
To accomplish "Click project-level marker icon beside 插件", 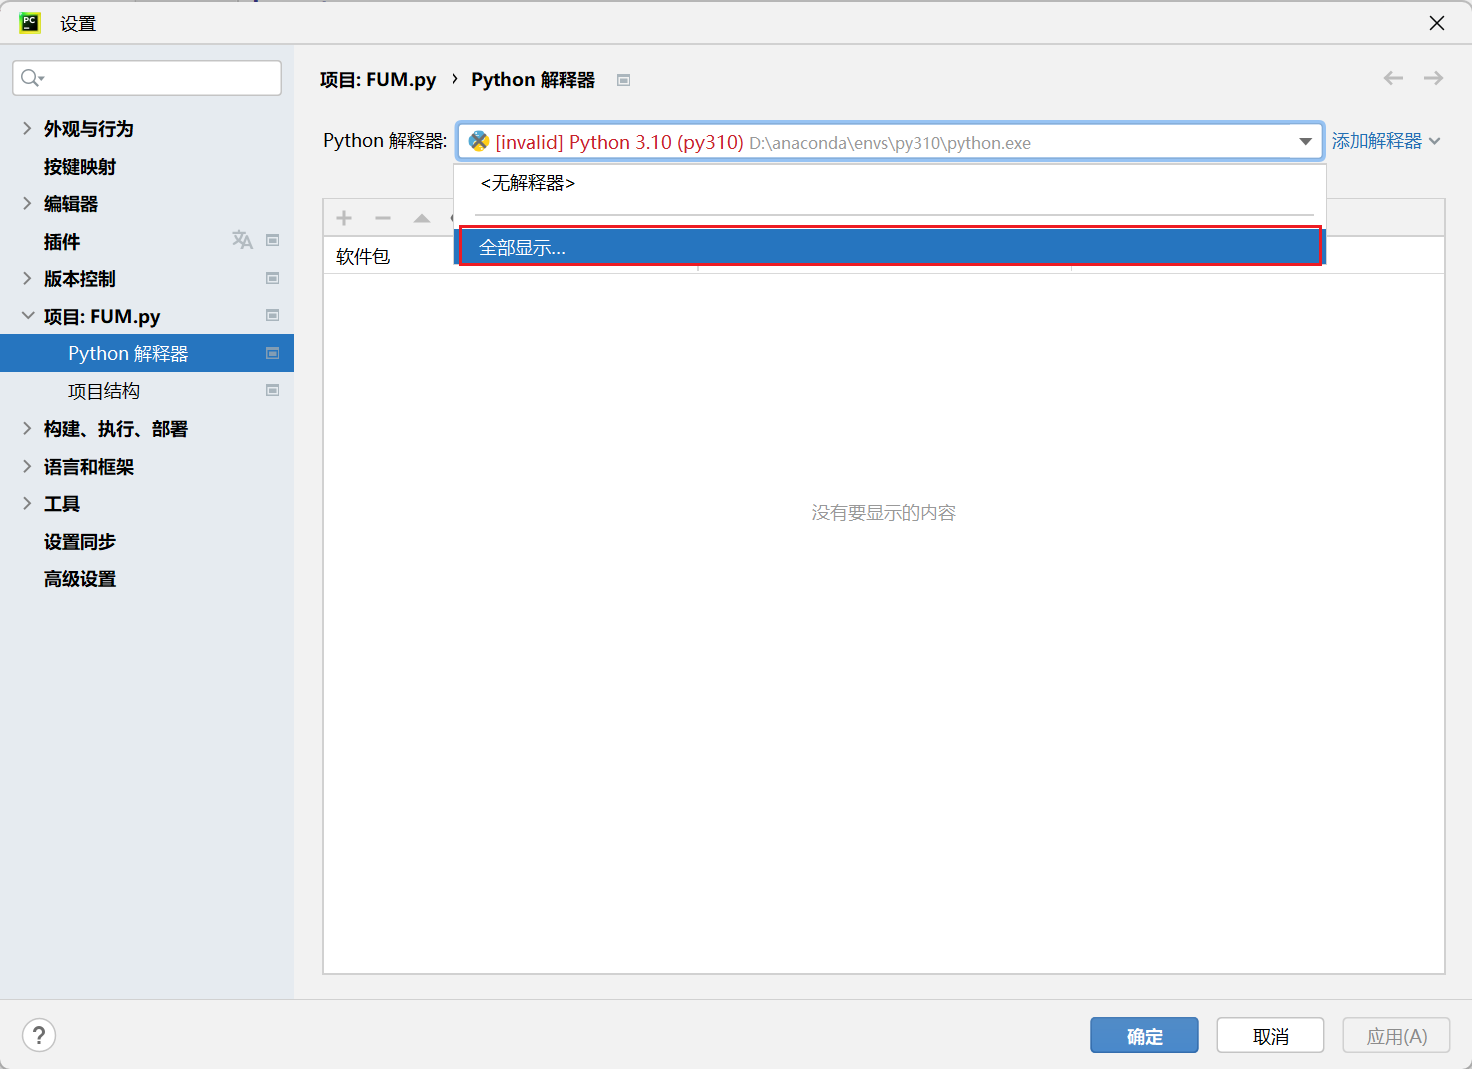I will click(272, 240).
